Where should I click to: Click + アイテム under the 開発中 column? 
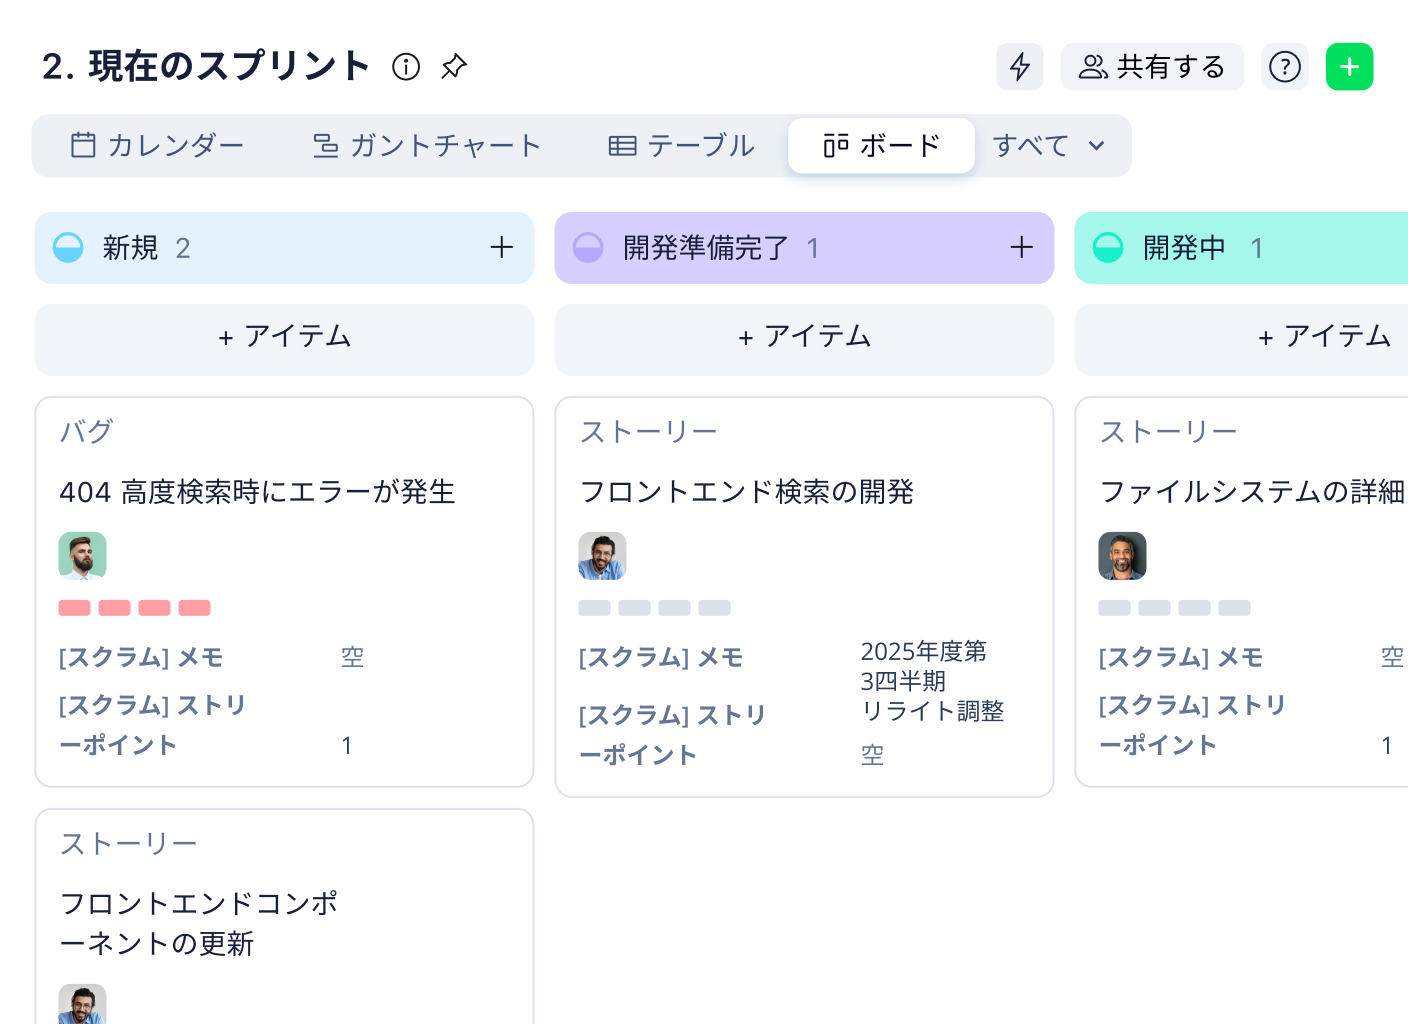(1241, 340)
